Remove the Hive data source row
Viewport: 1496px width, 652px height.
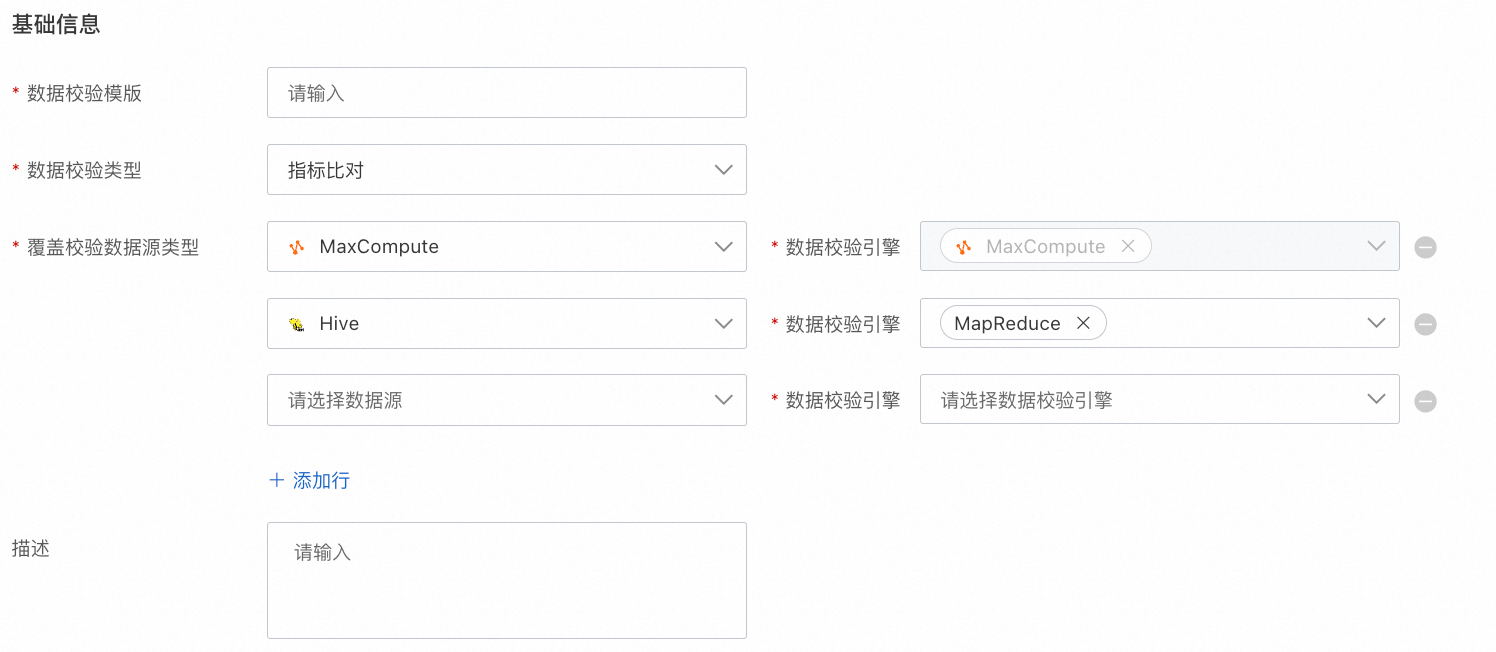[1425, 324]
